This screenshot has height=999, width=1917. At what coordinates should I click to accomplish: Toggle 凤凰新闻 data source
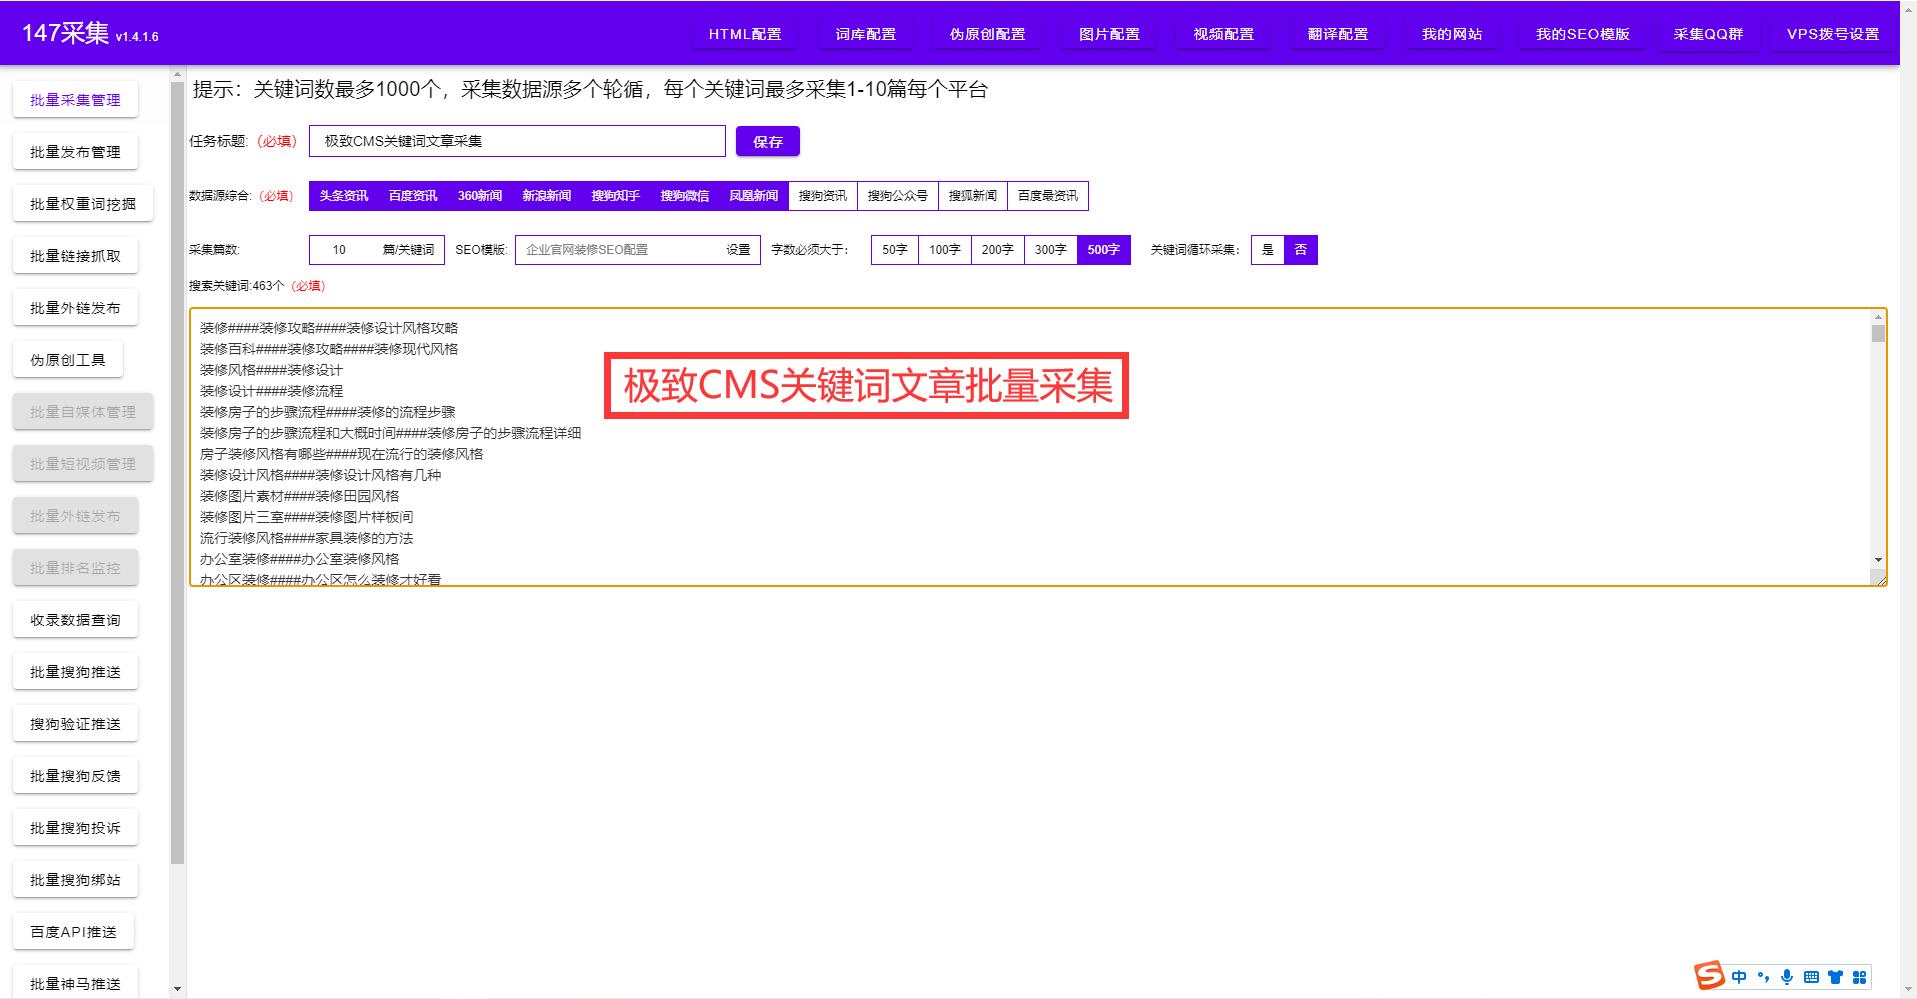[753, 196]
